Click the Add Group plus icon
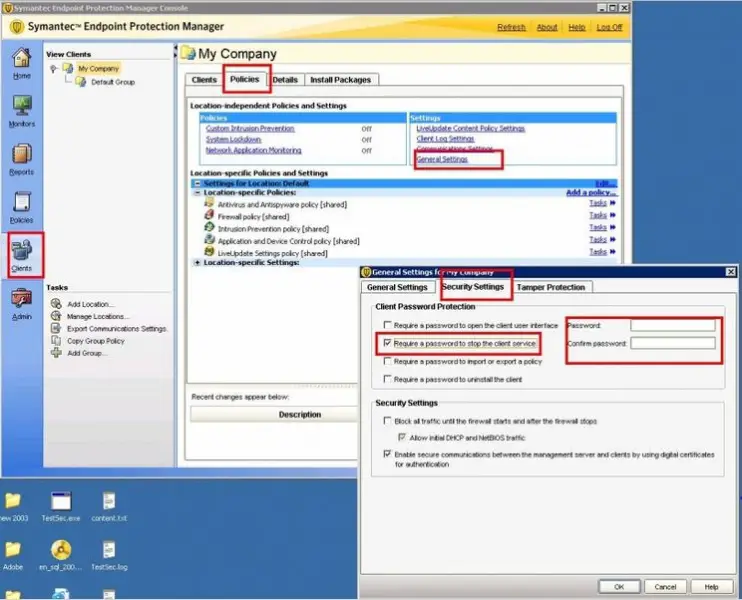Image resolution: width=742 pixels, height=600 pixels. coord(56,353)
